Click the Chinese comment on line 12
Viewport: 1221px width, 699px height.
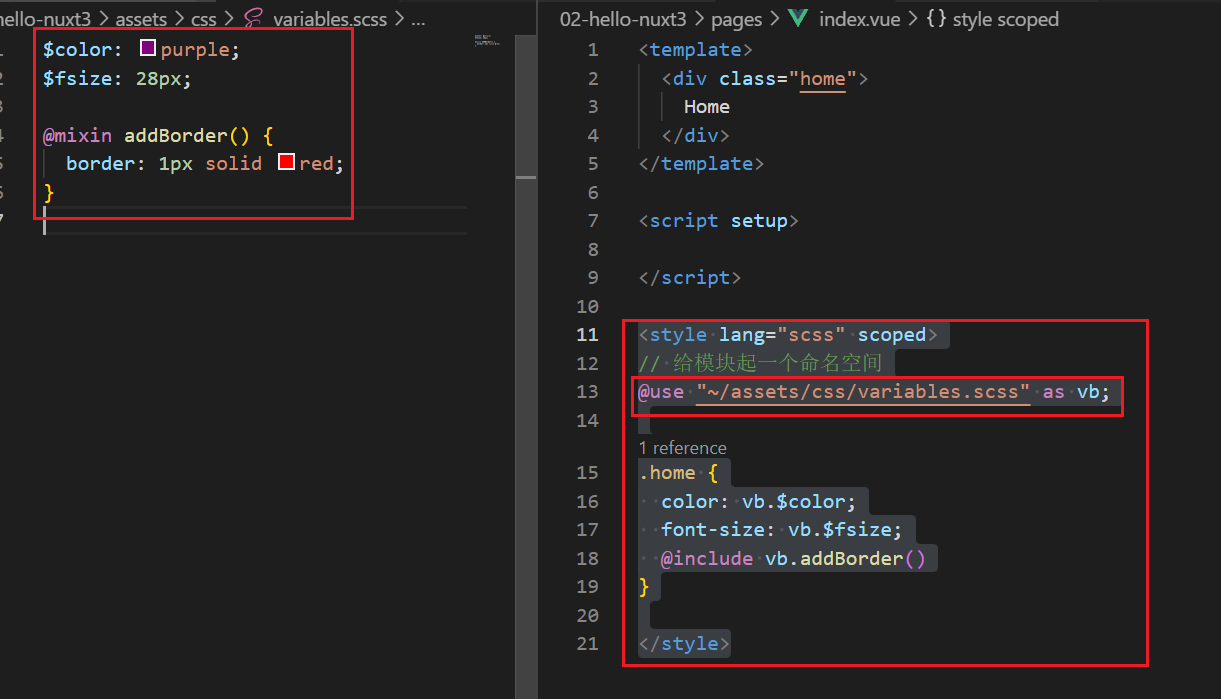pyautogui.click(x=760, y=363)
